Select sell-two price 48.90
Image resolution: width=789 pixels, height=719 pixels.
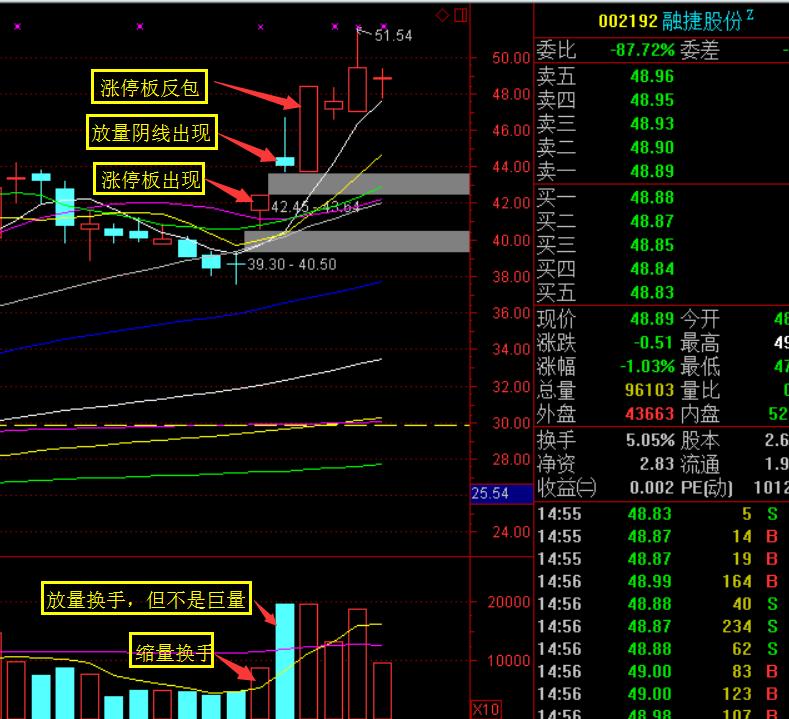pos(652,147)
